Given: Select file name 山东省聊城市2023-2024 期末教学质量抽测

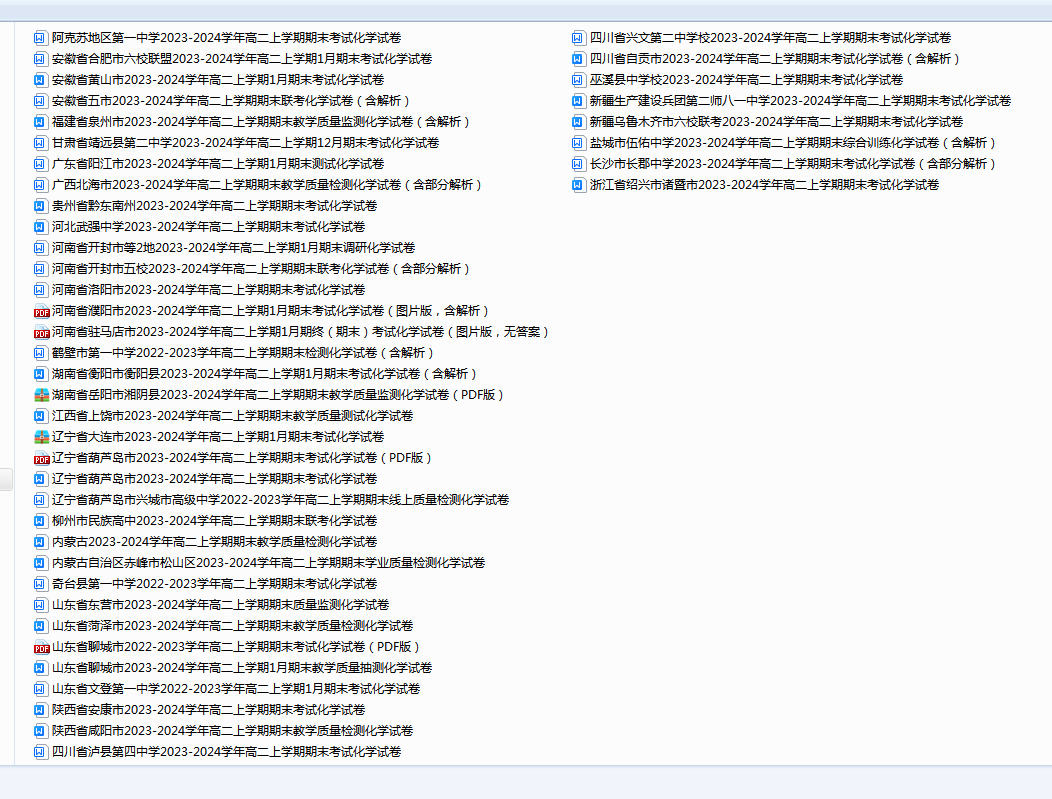Looking at the screenshot, I should [x=242, y=668].
